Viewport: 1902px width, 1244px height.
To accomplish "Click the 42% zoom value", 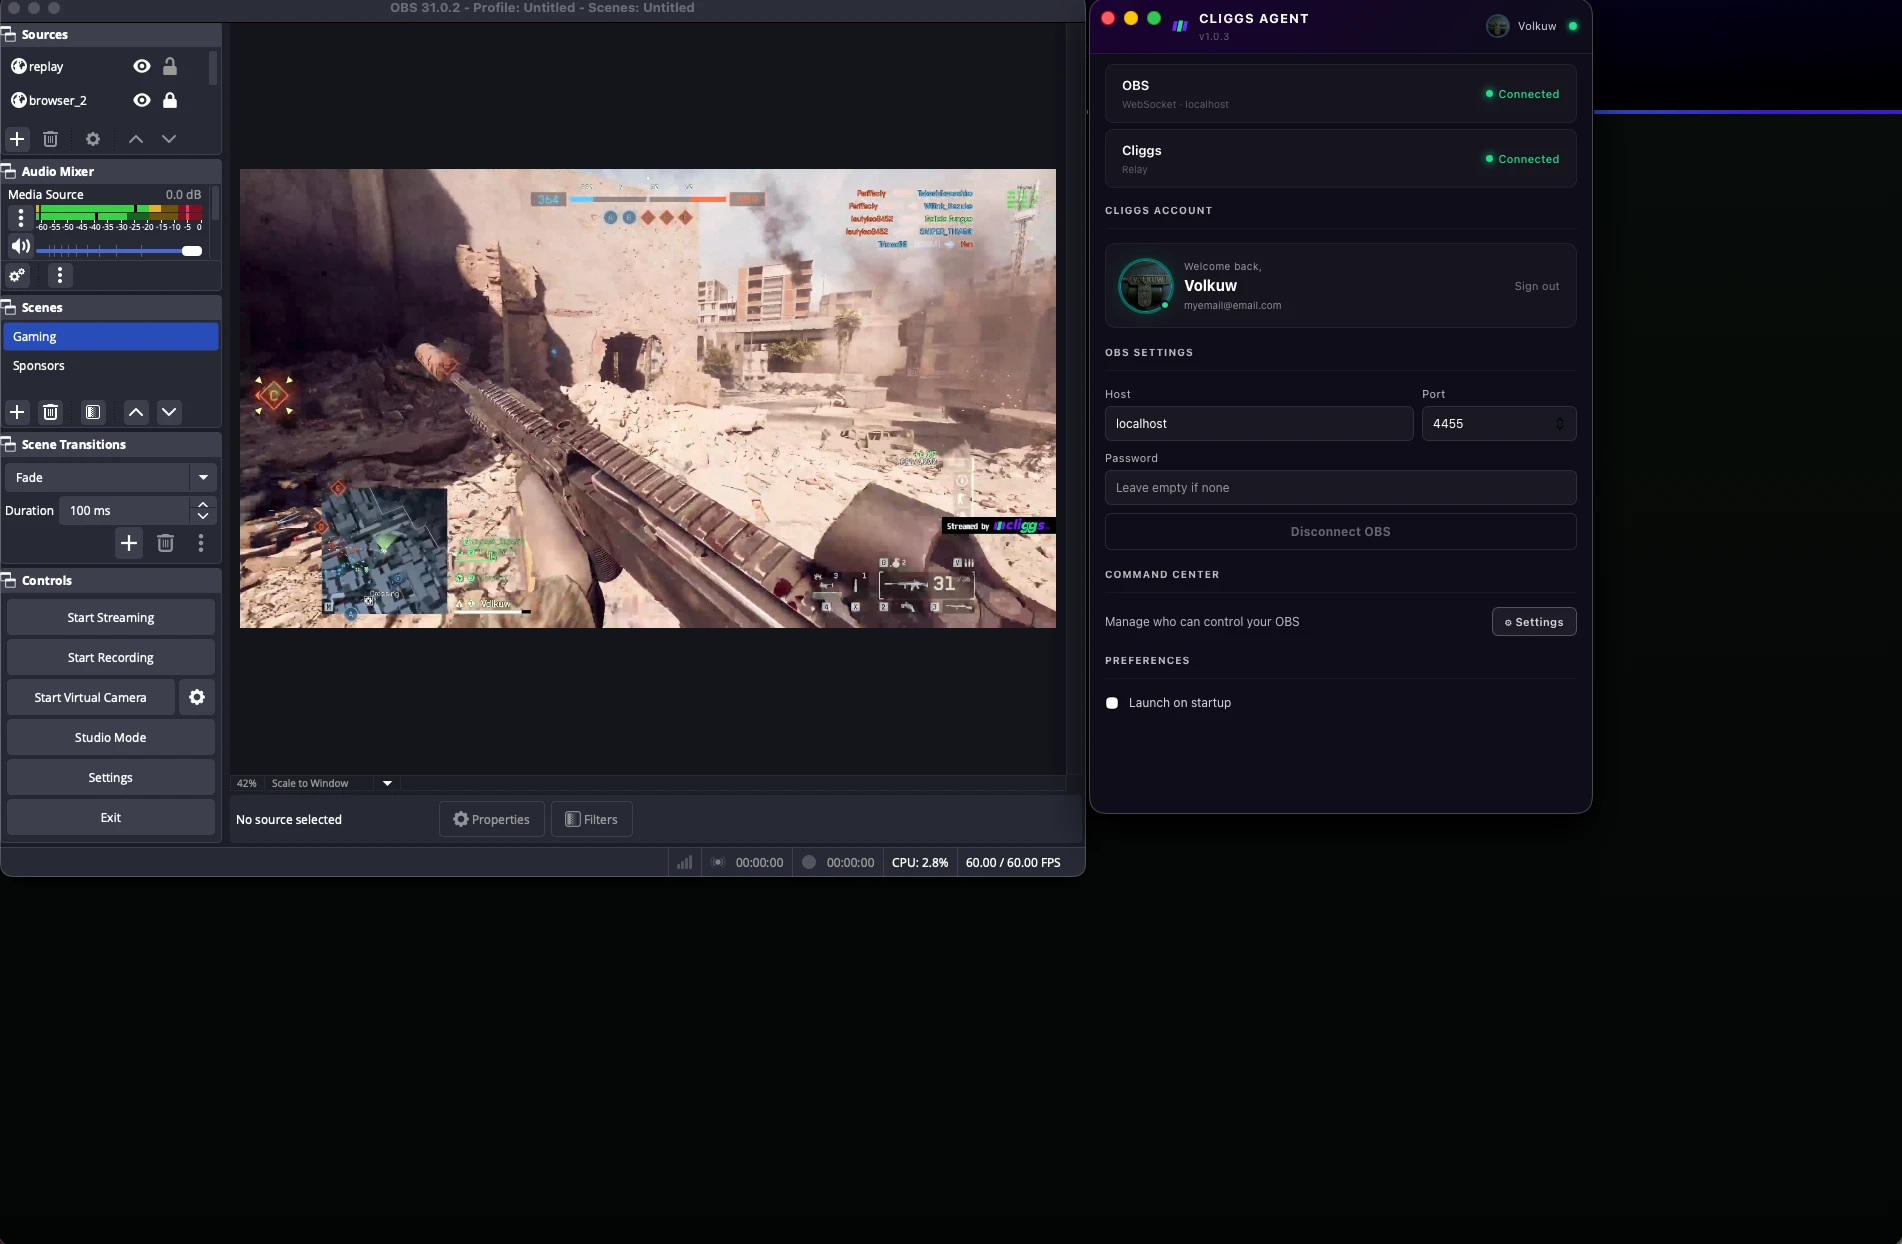I will 247,783.
